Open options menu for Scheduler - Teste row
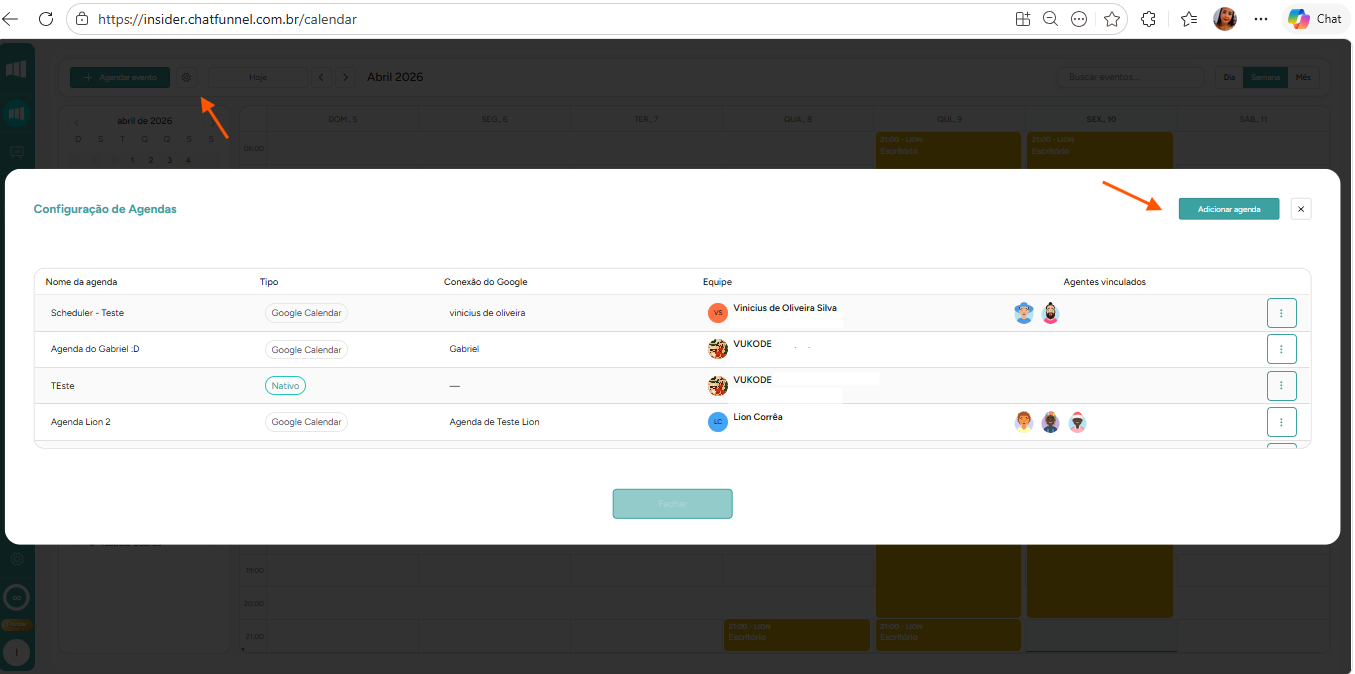The height and width of the screenshot is (674, 1355). pyautogui.click(x=1281, y=313)
